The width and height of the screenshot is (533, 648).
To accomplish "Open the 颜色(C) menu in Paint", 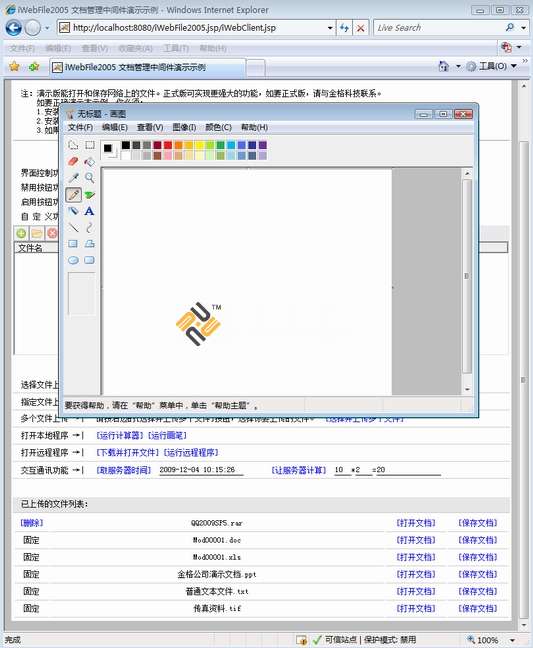I will coord(218,127).
